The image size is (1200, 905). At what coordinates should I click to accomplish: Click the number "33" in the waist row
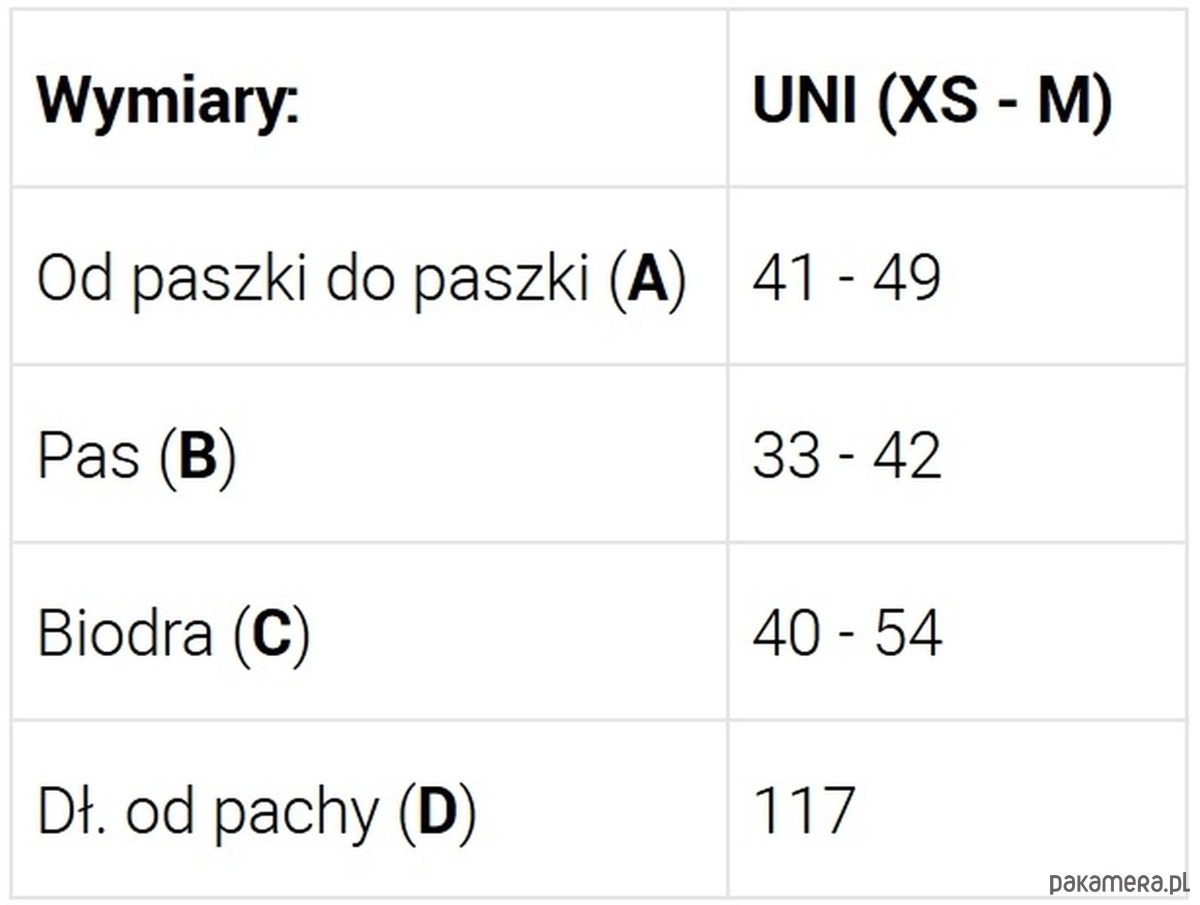coord(786,456)
